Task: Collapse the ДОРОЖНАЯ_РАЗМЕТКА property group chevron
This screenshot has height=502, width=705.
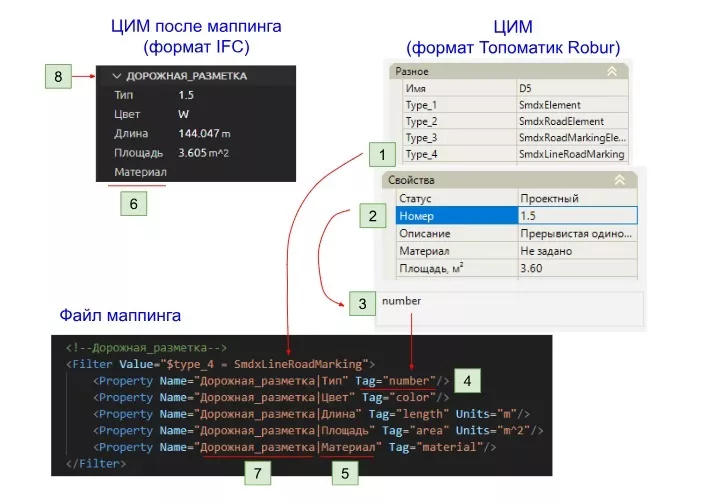Action: (117, 75)
